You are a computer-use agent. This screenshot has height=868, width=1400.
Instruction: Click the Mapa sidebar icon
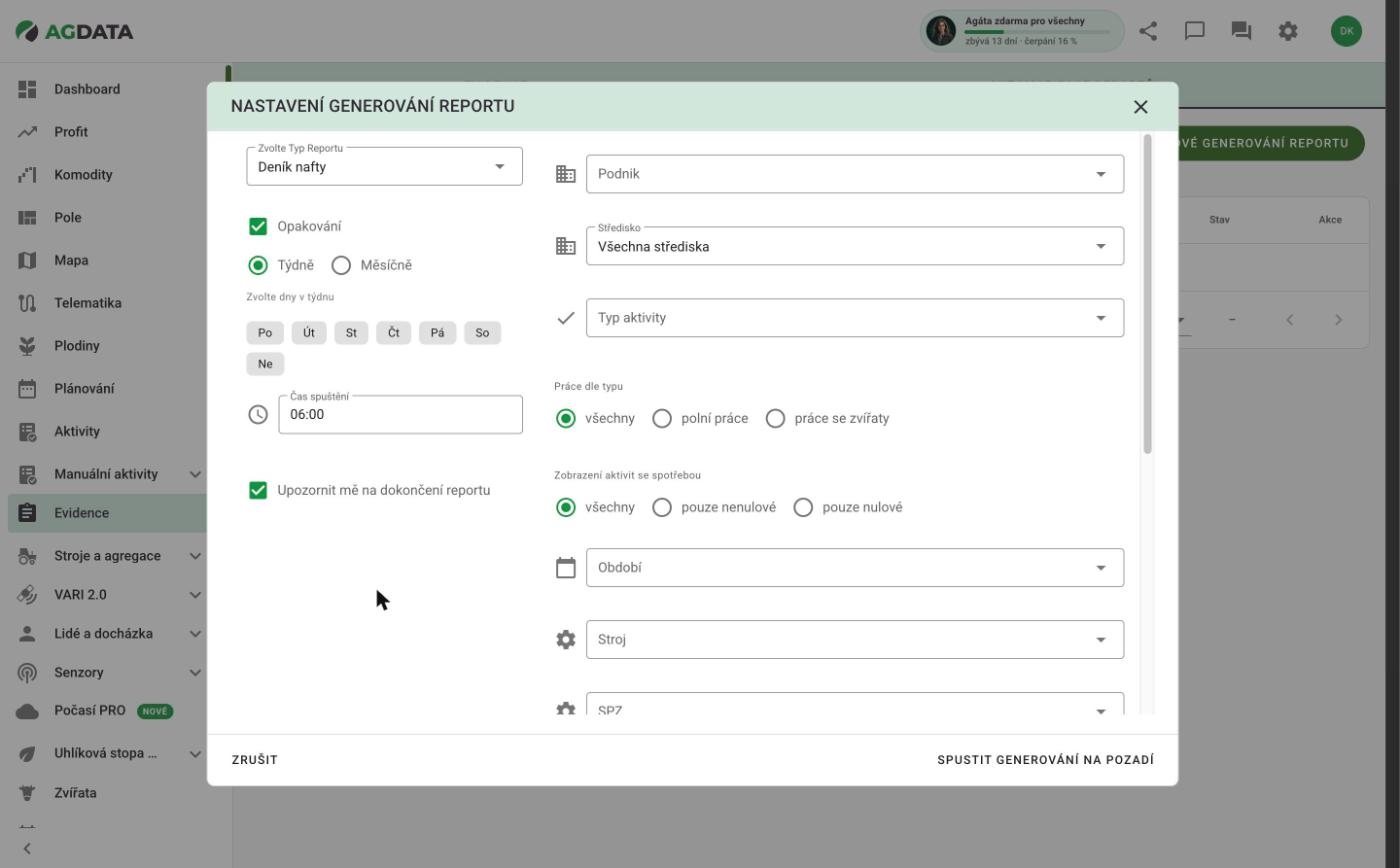coord(27,260)
